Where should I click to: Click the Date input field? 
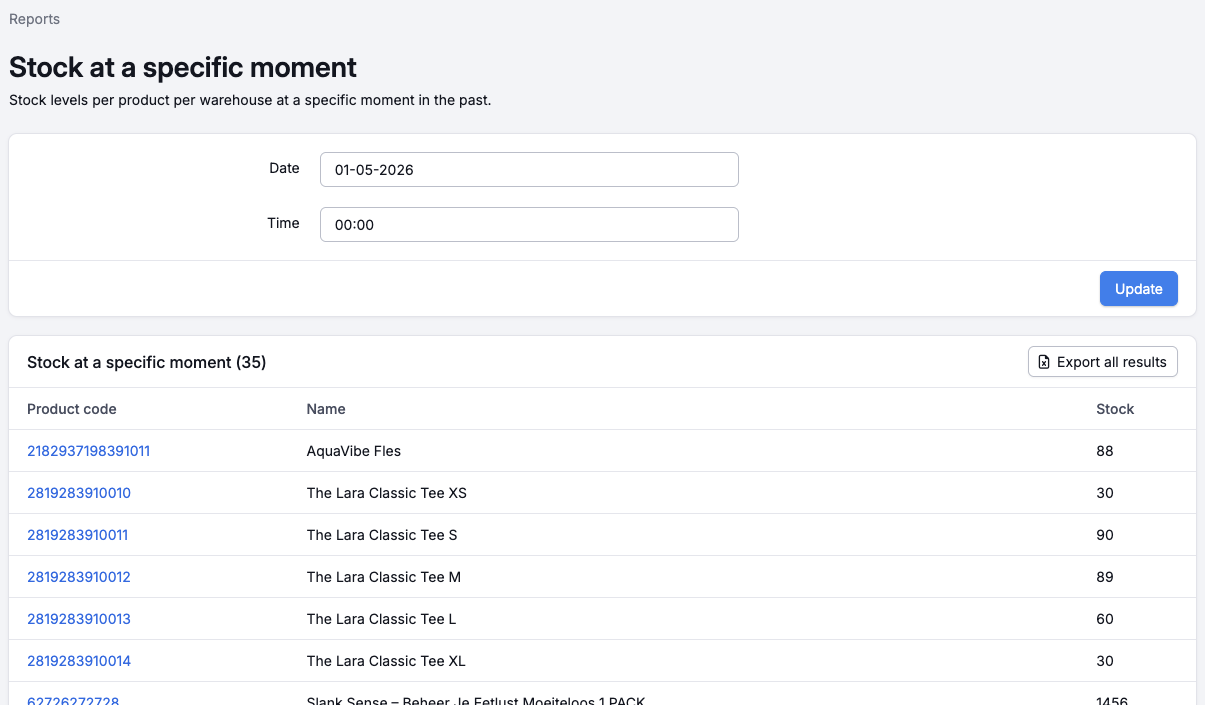pos(529,170)
